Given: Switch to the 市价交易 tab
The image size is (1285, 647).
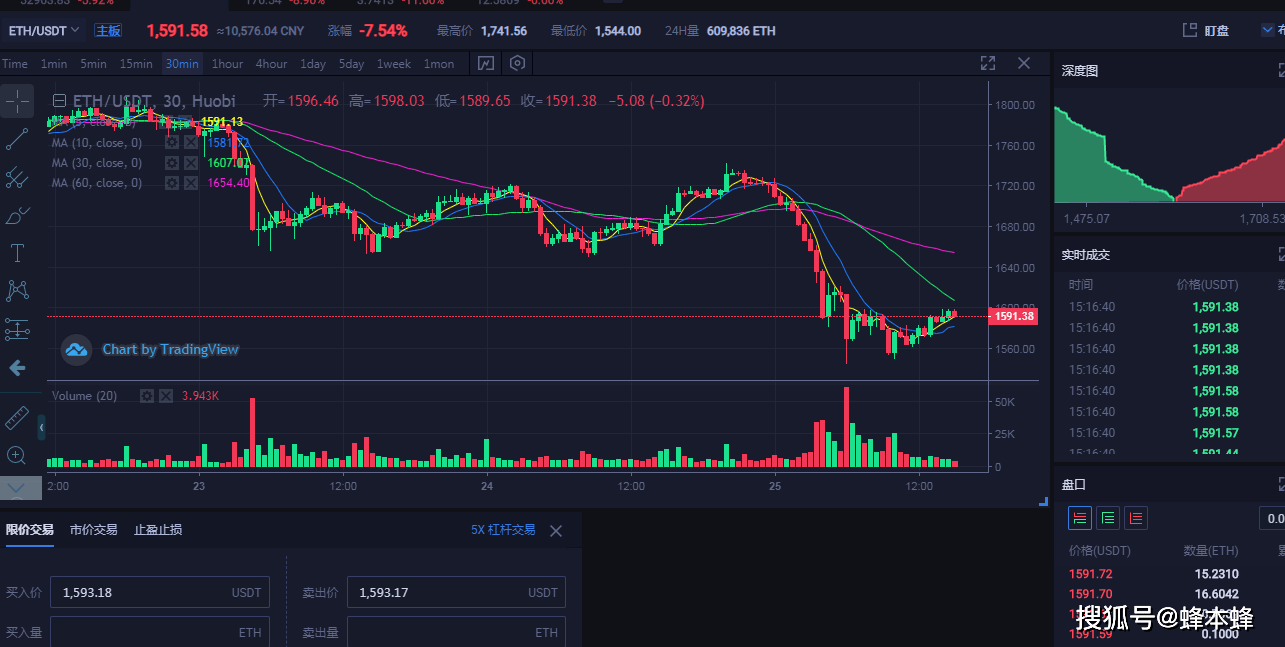Looking at the screenshot, I should [93, 530].
